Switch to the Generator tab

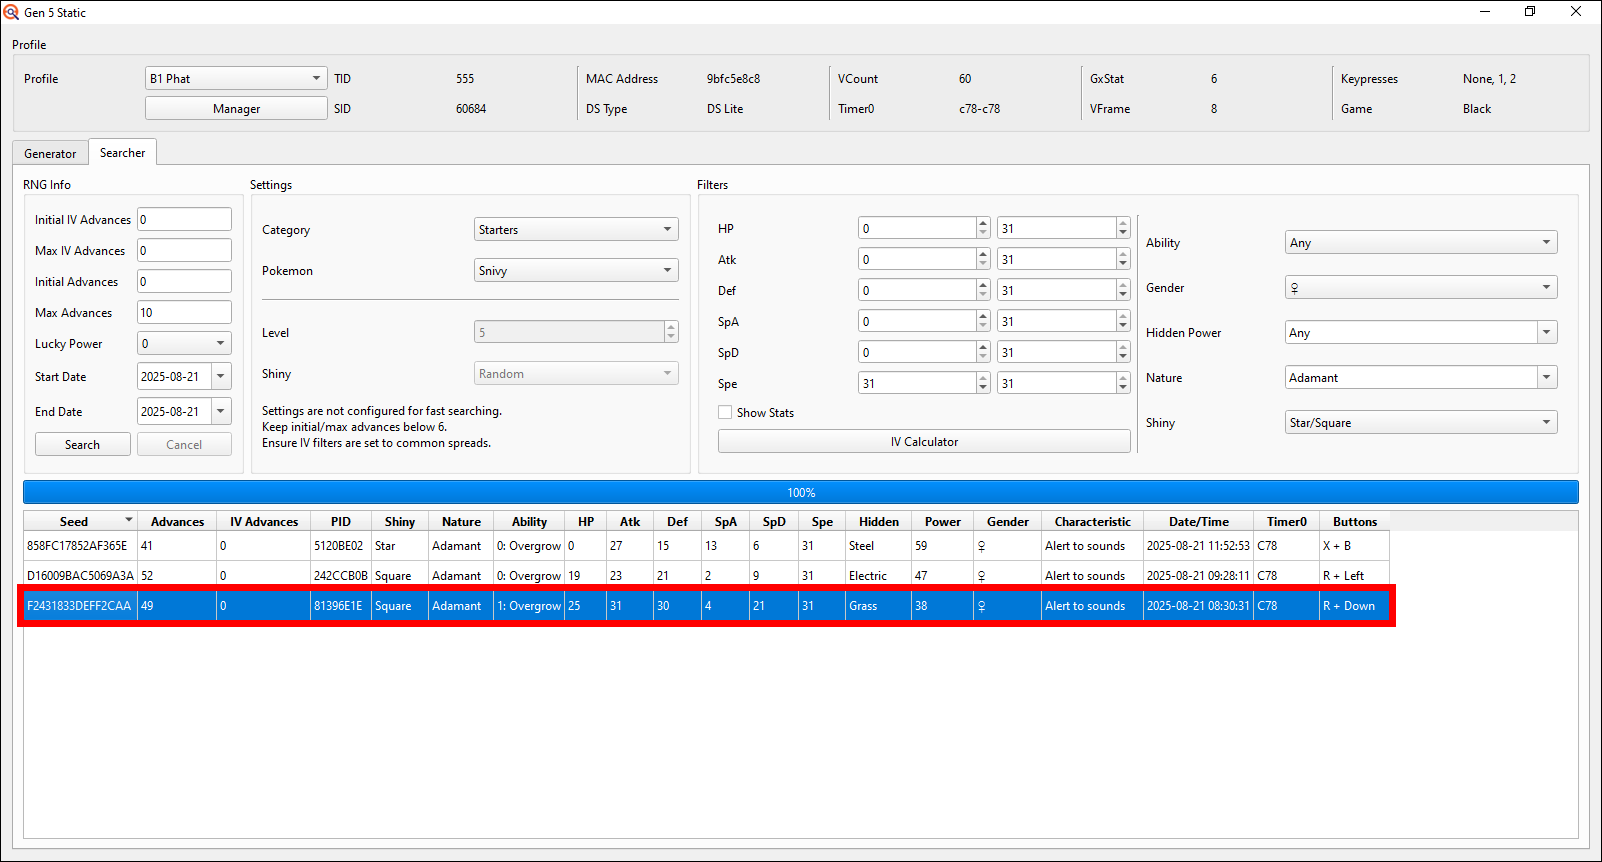50,153
